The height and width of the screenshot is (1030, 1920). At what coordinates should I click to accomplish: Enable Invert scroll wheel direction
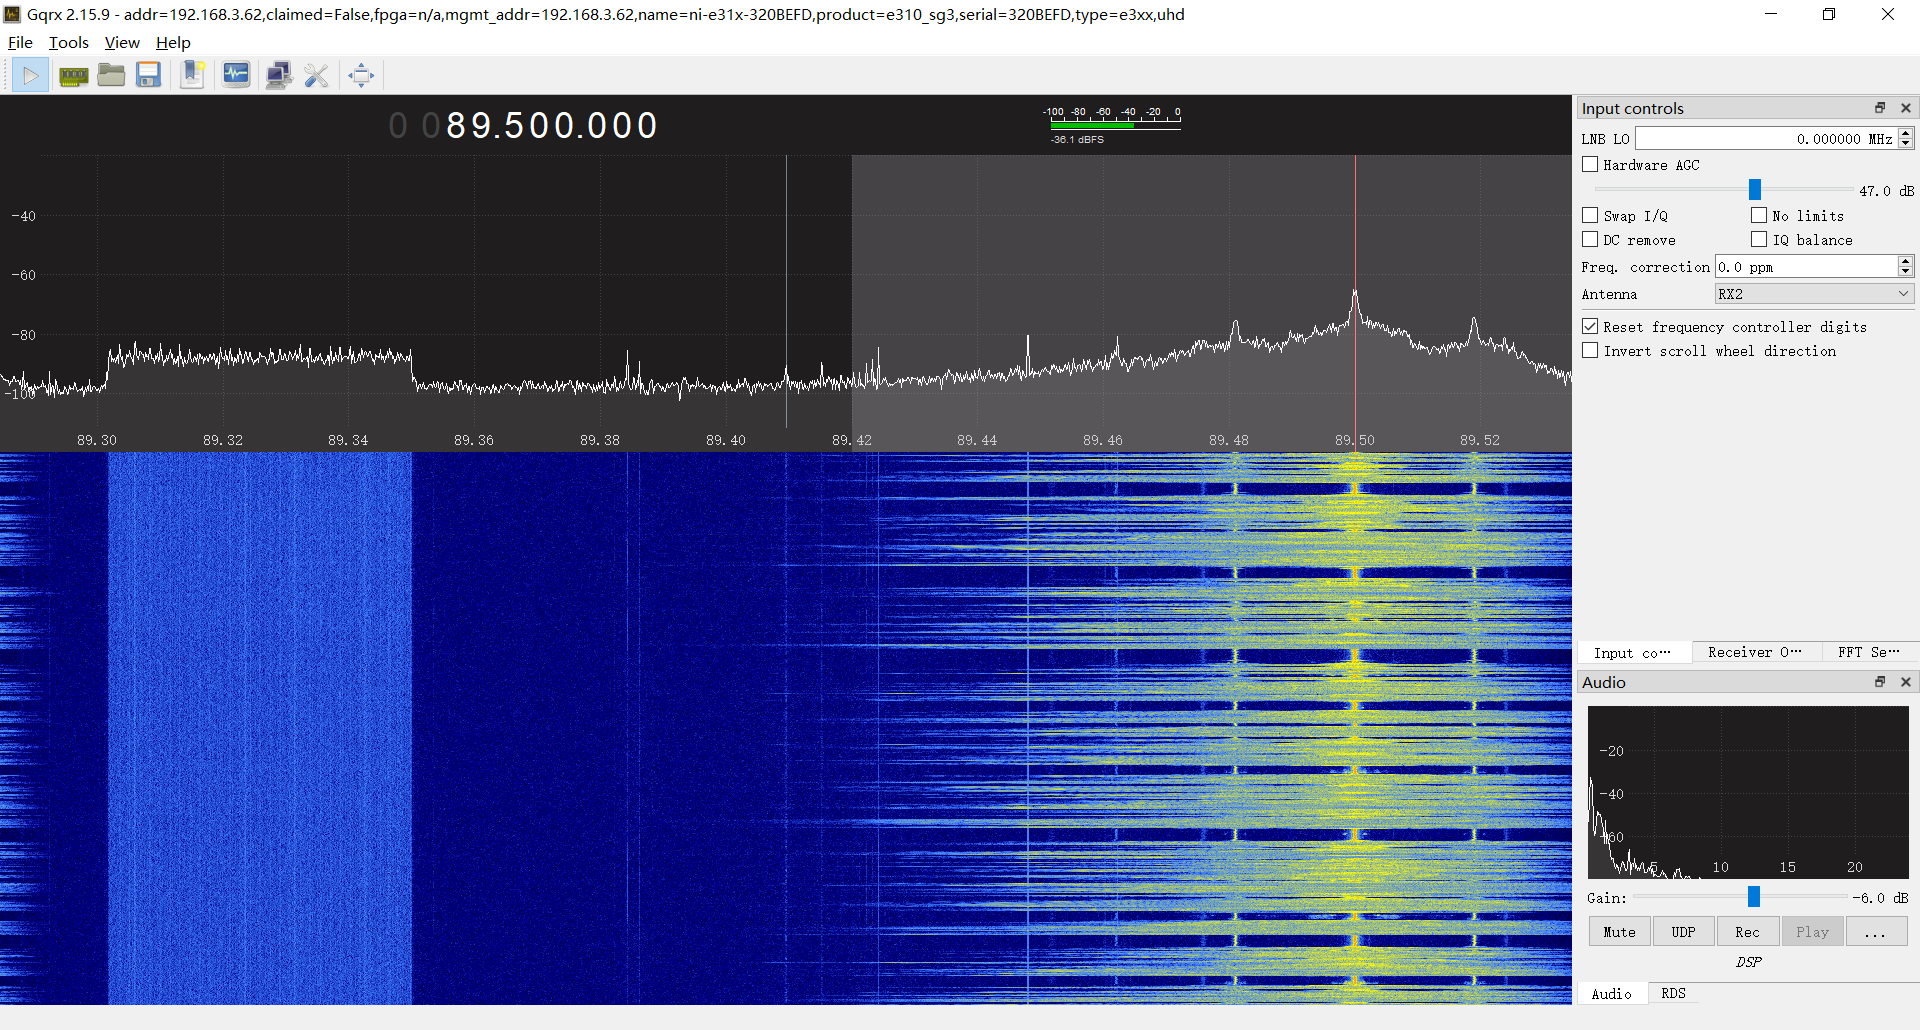point(1590,350)
